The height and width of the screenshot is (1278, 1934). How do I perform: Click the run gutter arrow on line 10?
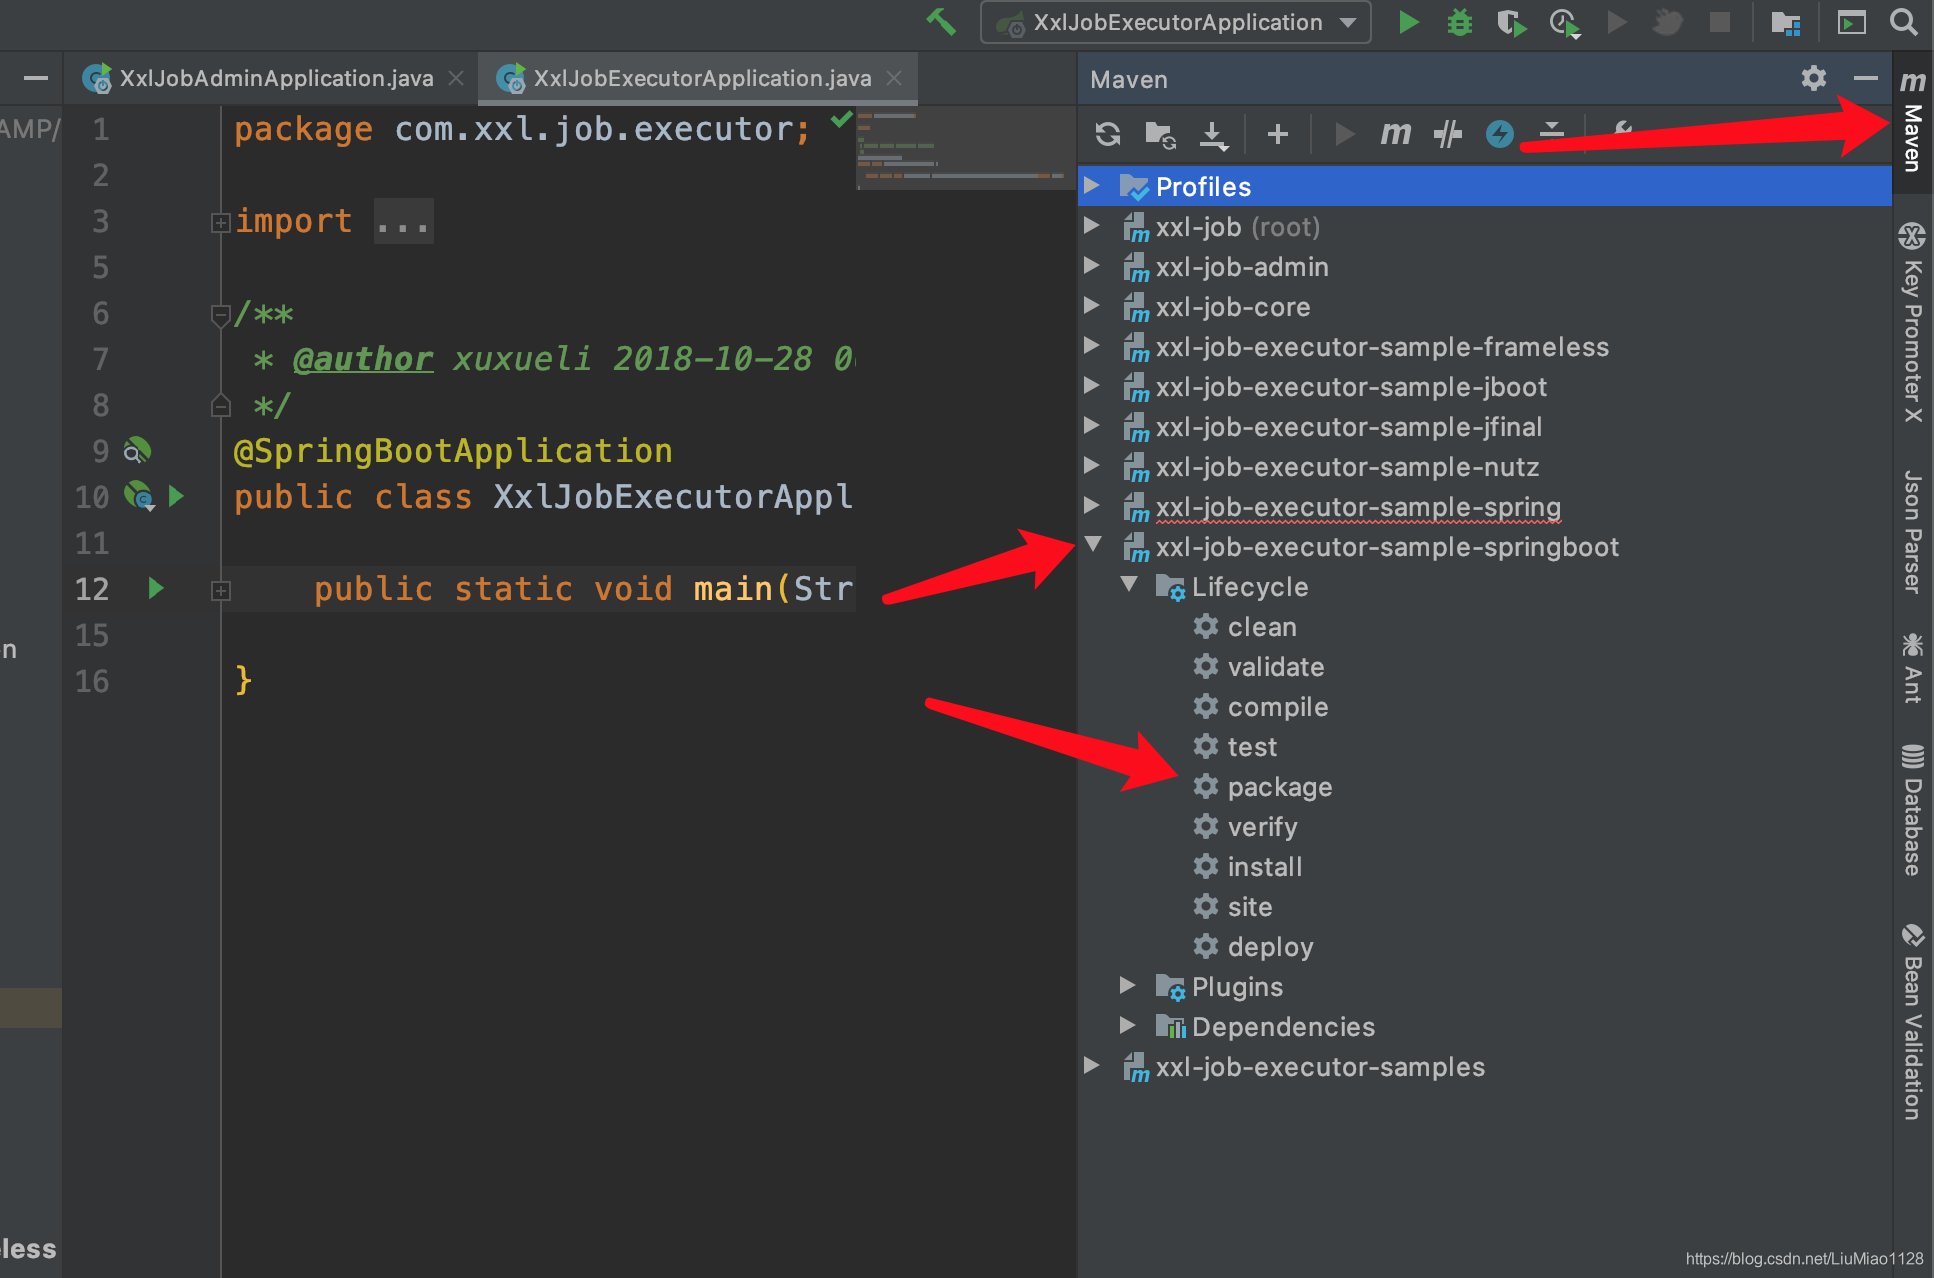click(x=176, y=496)
